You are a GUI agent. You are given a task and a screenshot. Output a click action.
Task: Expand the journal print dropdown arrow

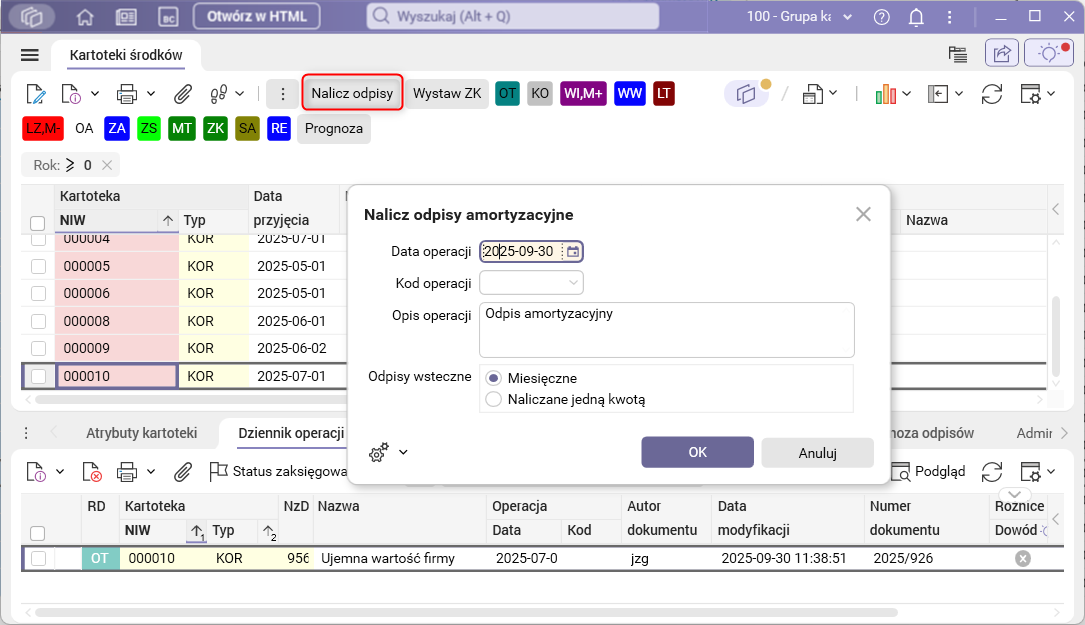tap(151, 472)
